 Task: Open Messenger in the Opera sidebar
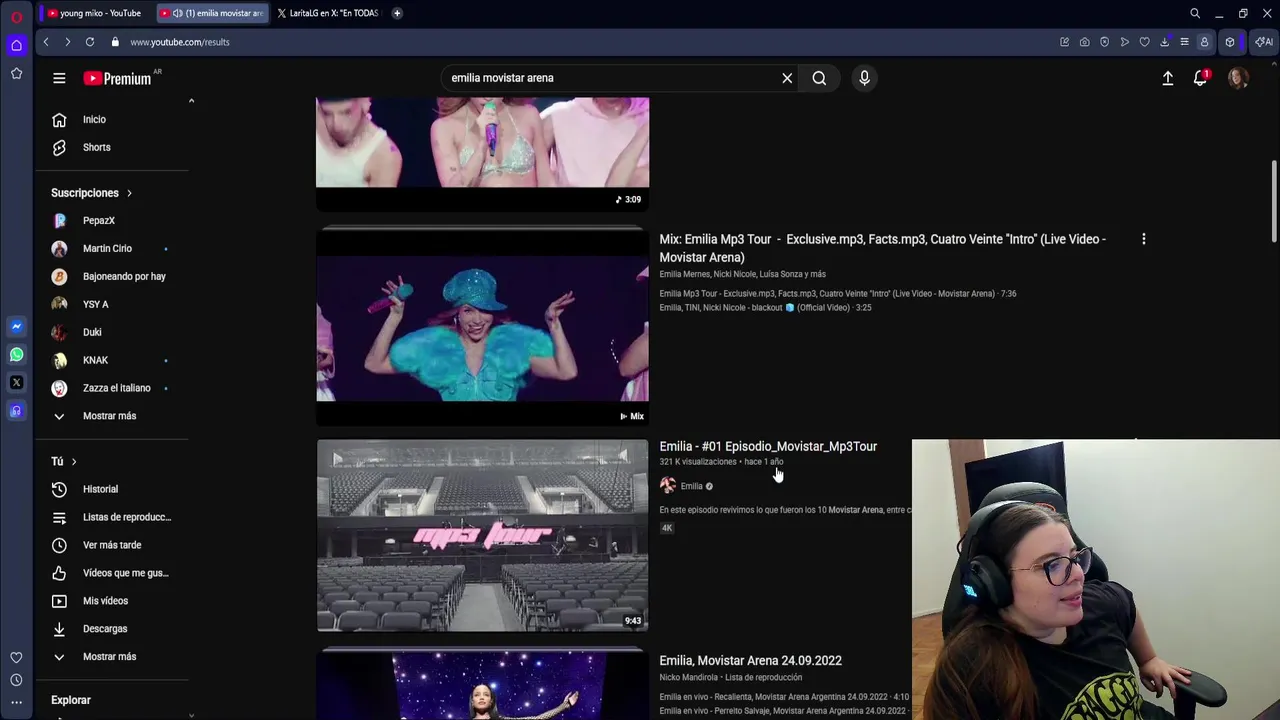pos(16,326)
